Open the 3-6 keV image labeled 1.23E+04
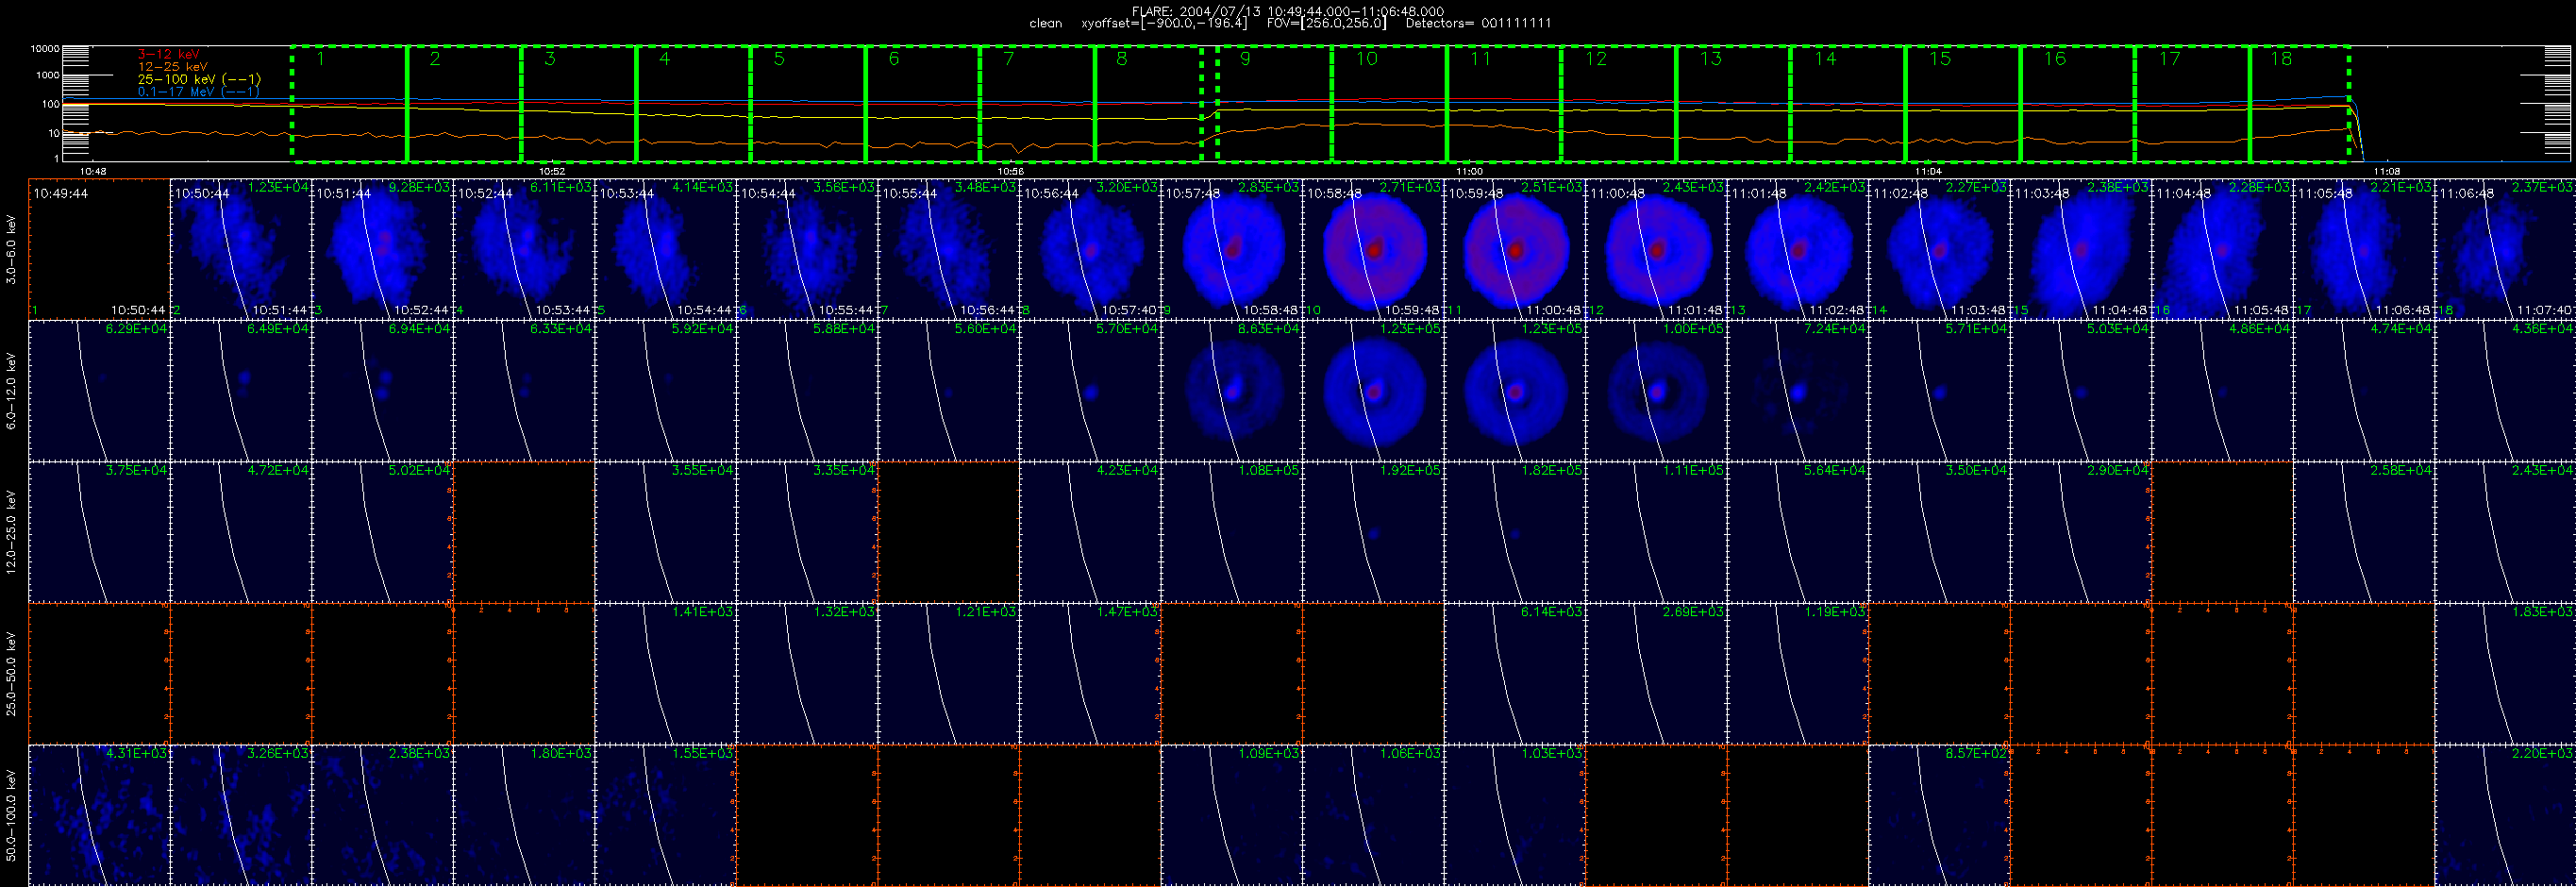 [x=241, y=249]
